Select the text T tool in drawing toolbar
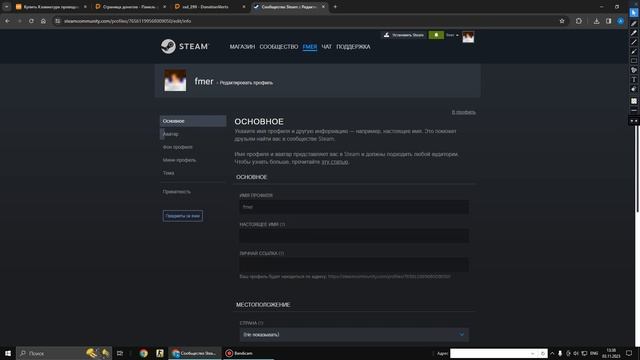 [x=633, y=80]
